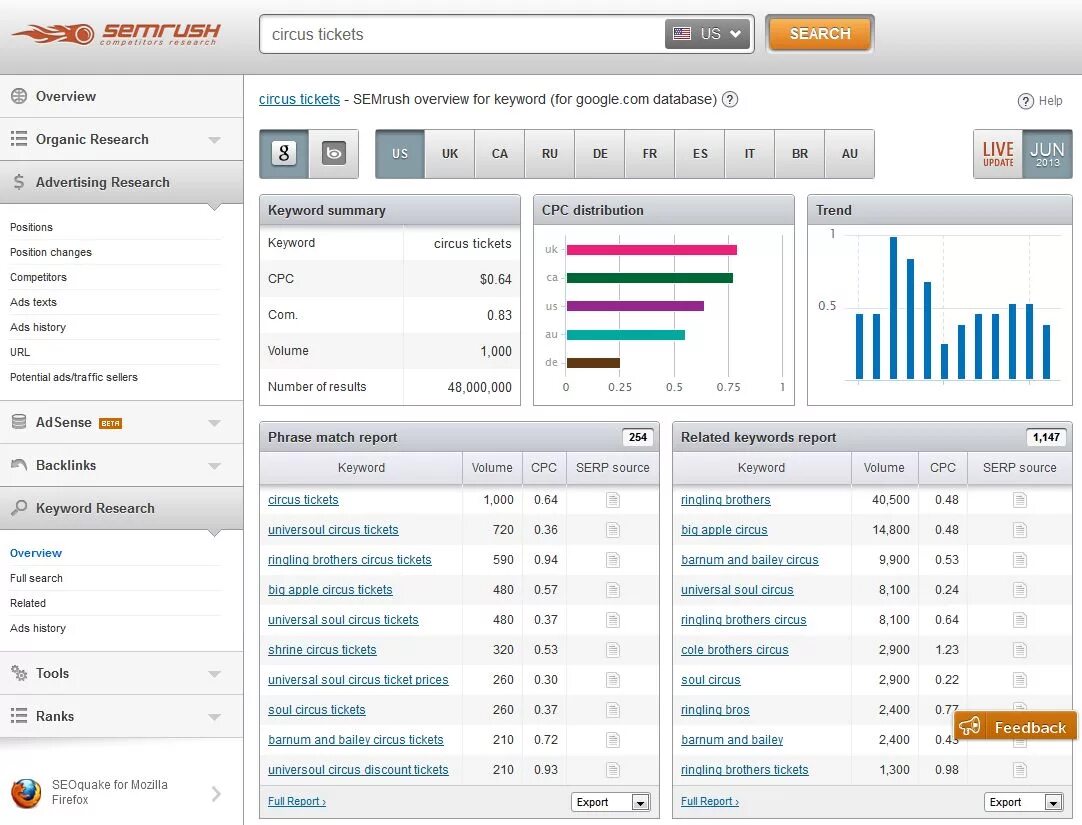Select the DE database tab

point(600,154)
